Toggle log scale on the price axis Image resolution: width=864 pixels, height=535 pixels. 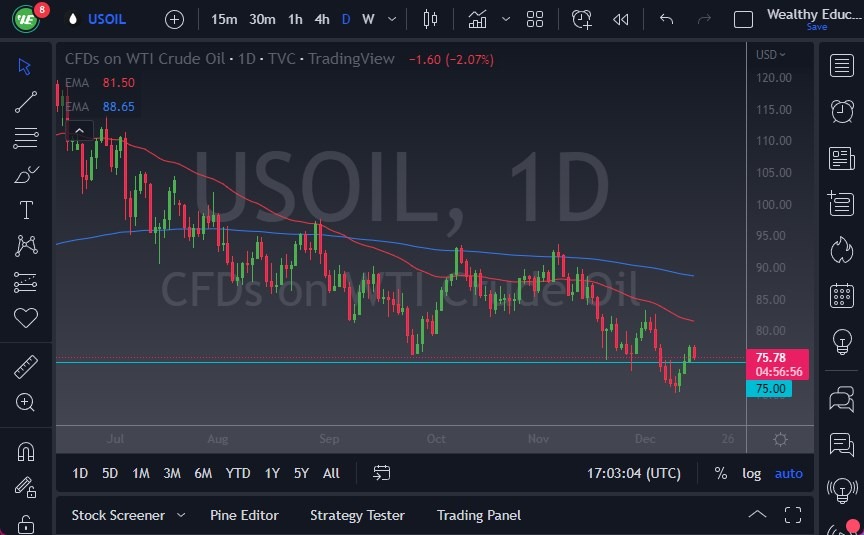pyautogui.click(x=751, y=473)
